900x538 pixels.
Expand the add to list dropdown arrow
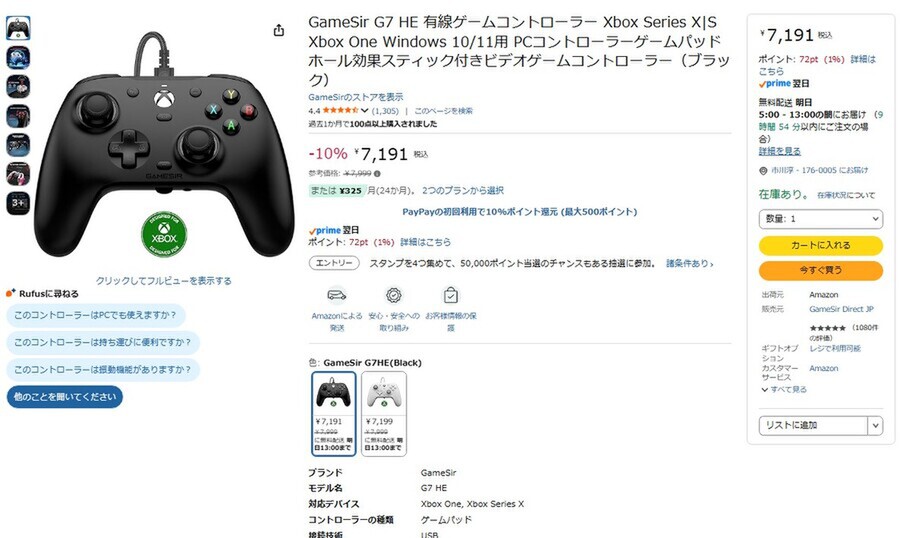[x=875, y=425]
